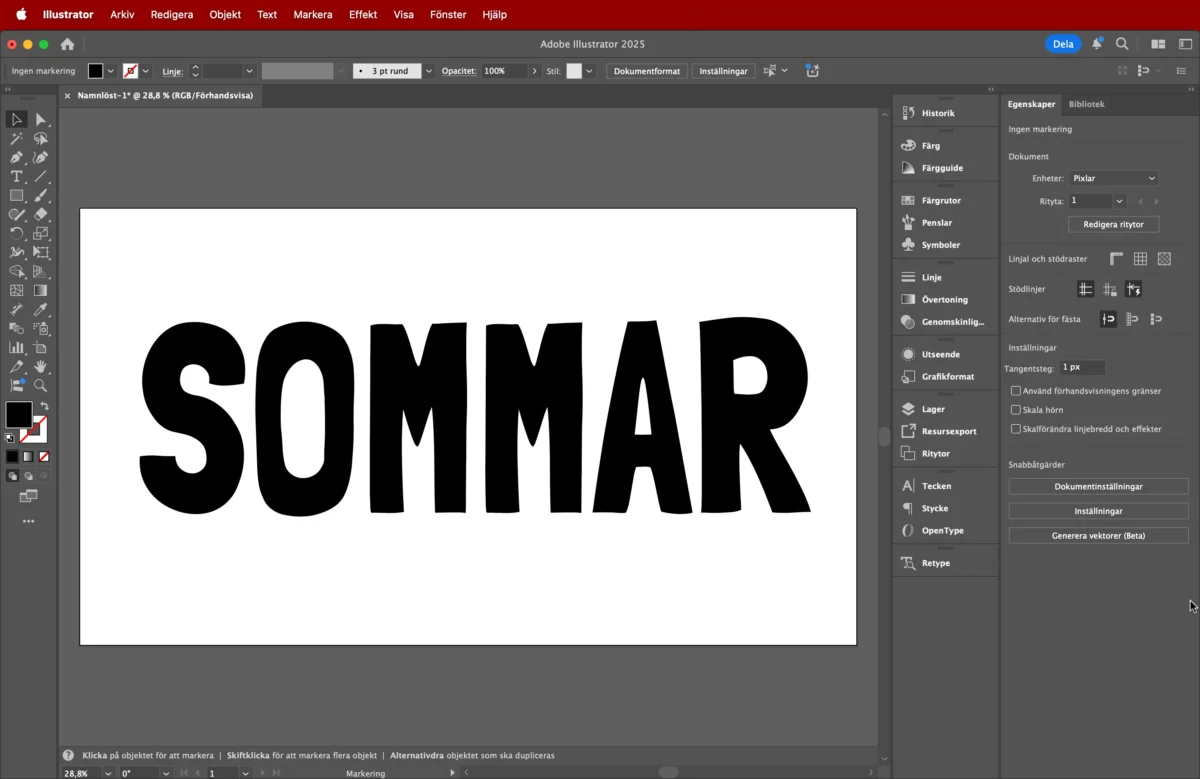Enable Skalförändra linjebredd och effekter checkbox
The width and height of the screenshot is (1200, 779).
coord(1016,429)
